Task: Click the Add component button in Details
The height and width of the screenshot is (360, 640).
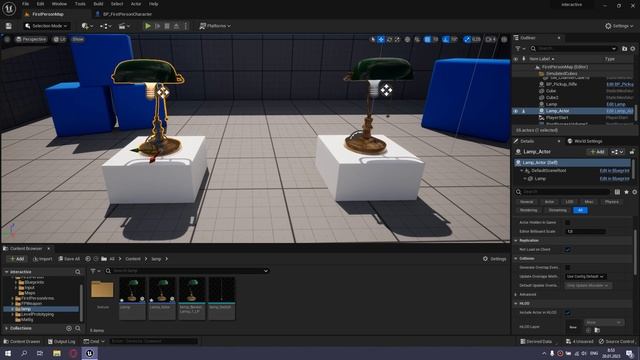Action: [x=597, y=152]
